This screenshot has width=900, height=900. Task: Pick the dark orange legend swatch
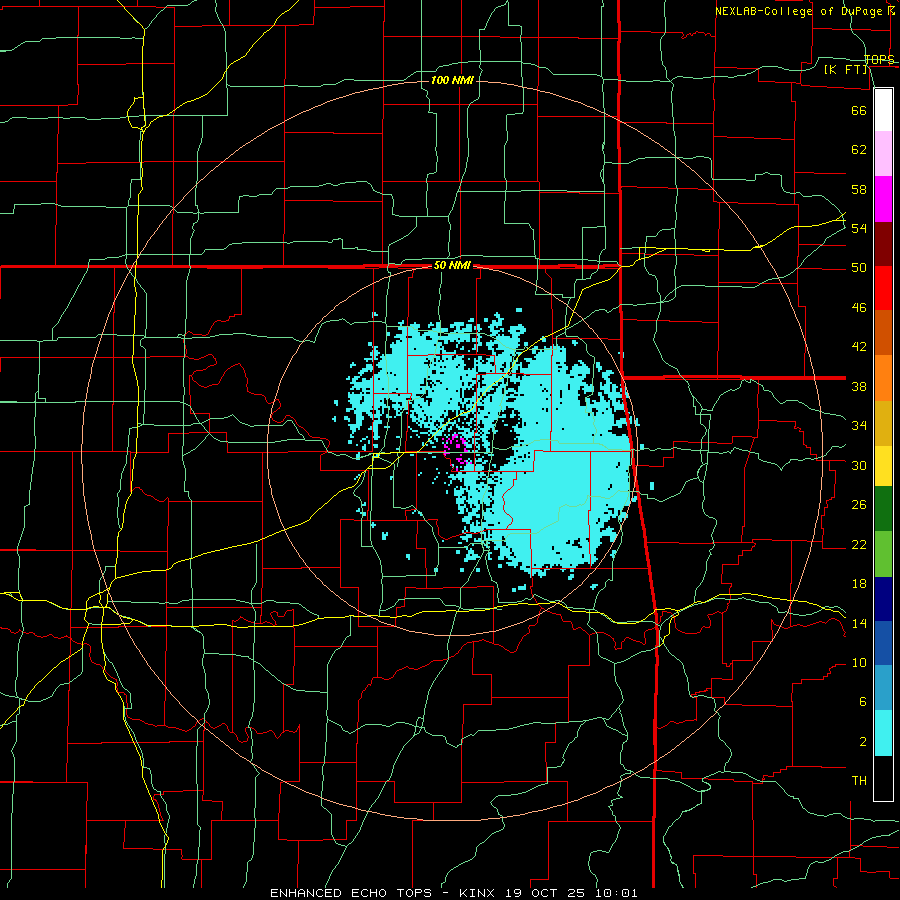coord(883,332)
